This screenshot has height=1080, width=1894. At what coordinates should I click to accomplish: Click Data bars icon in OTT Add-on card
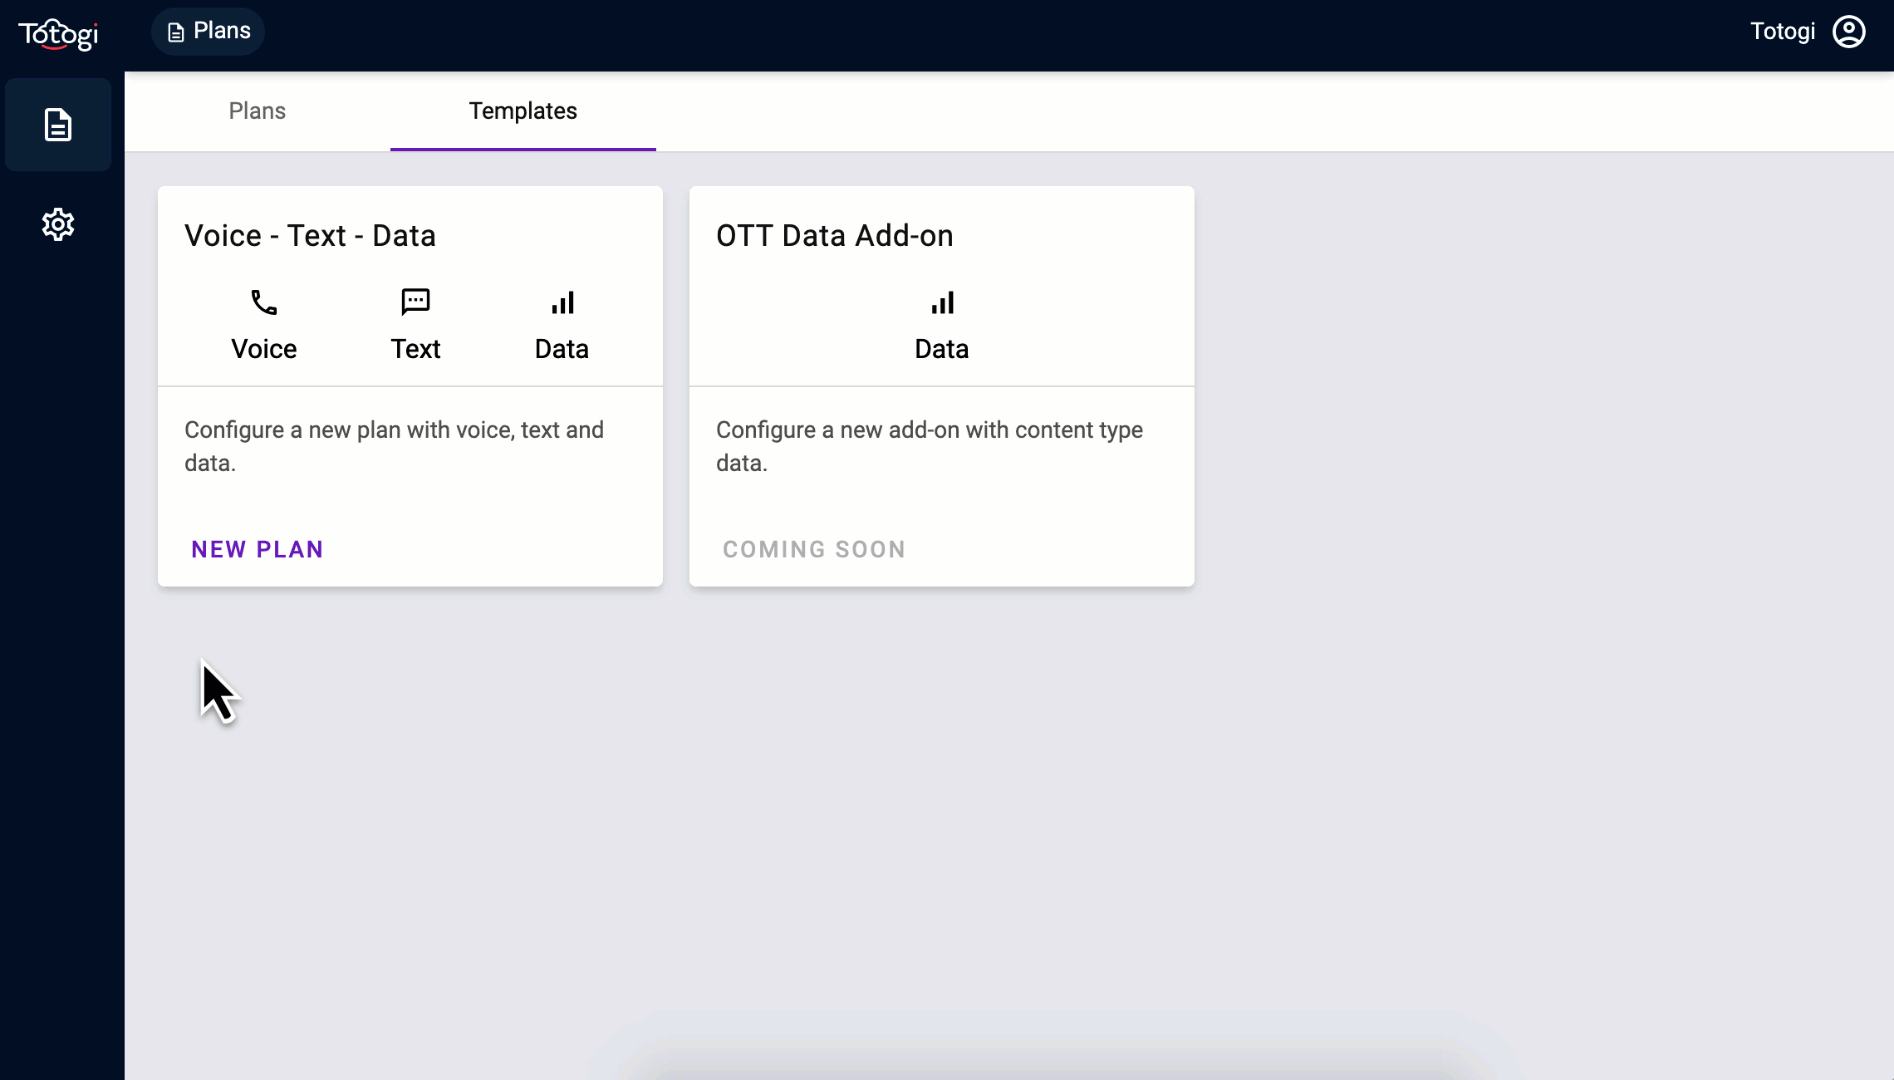click(x=942, y=302)
